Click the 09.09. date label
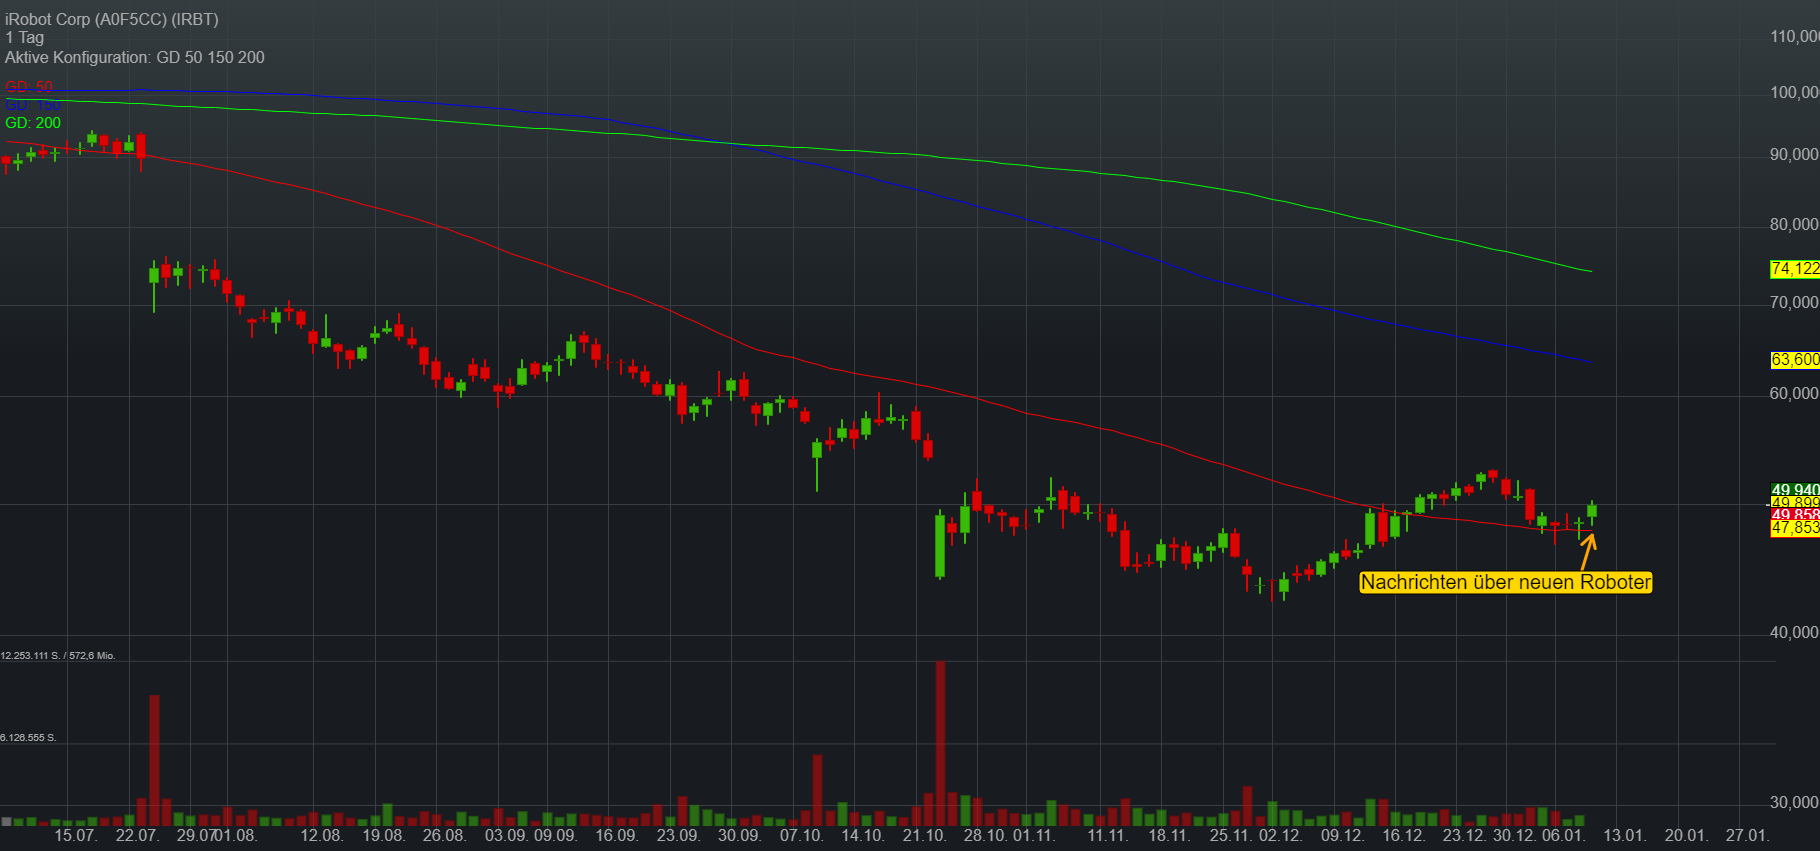Viewport: 1820px width, 851px height. coord(555,836)
